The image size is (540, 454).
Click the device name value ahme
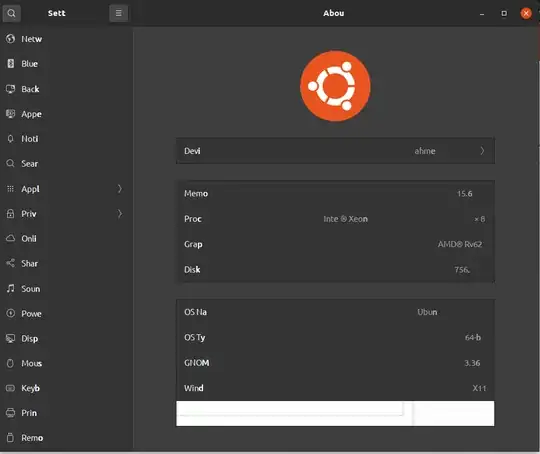point(425,151)
